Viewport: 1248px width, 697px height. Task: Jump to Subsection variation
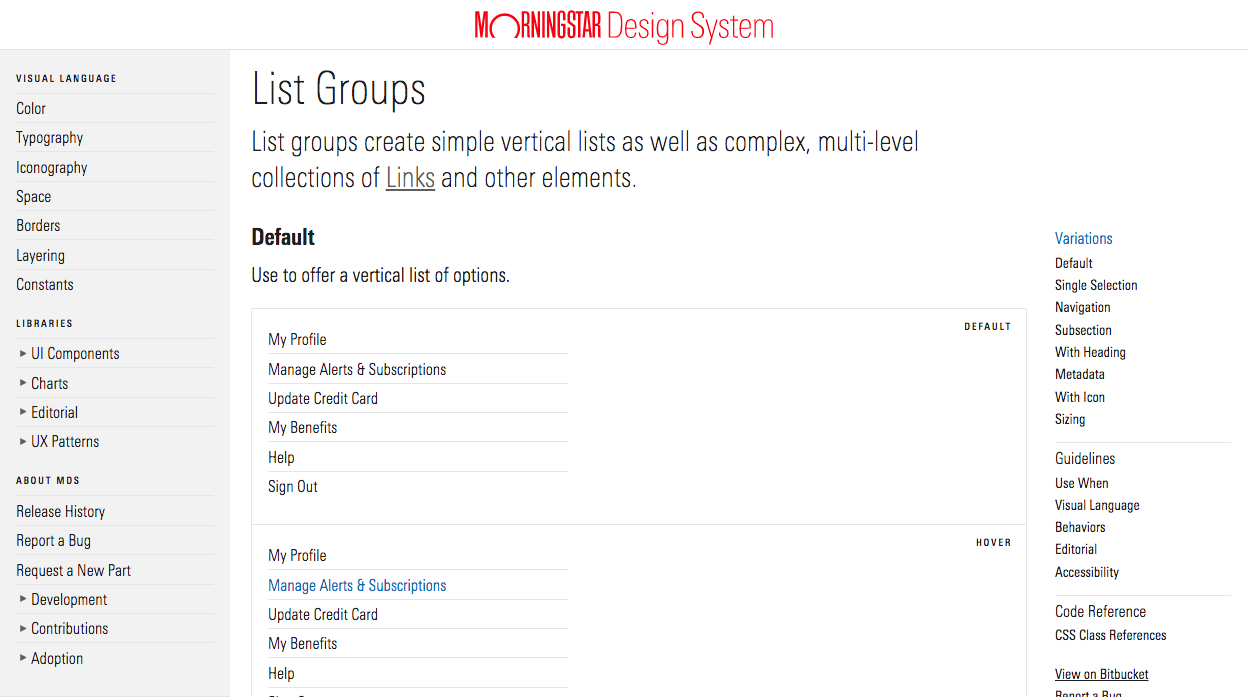pos(1083,330)
